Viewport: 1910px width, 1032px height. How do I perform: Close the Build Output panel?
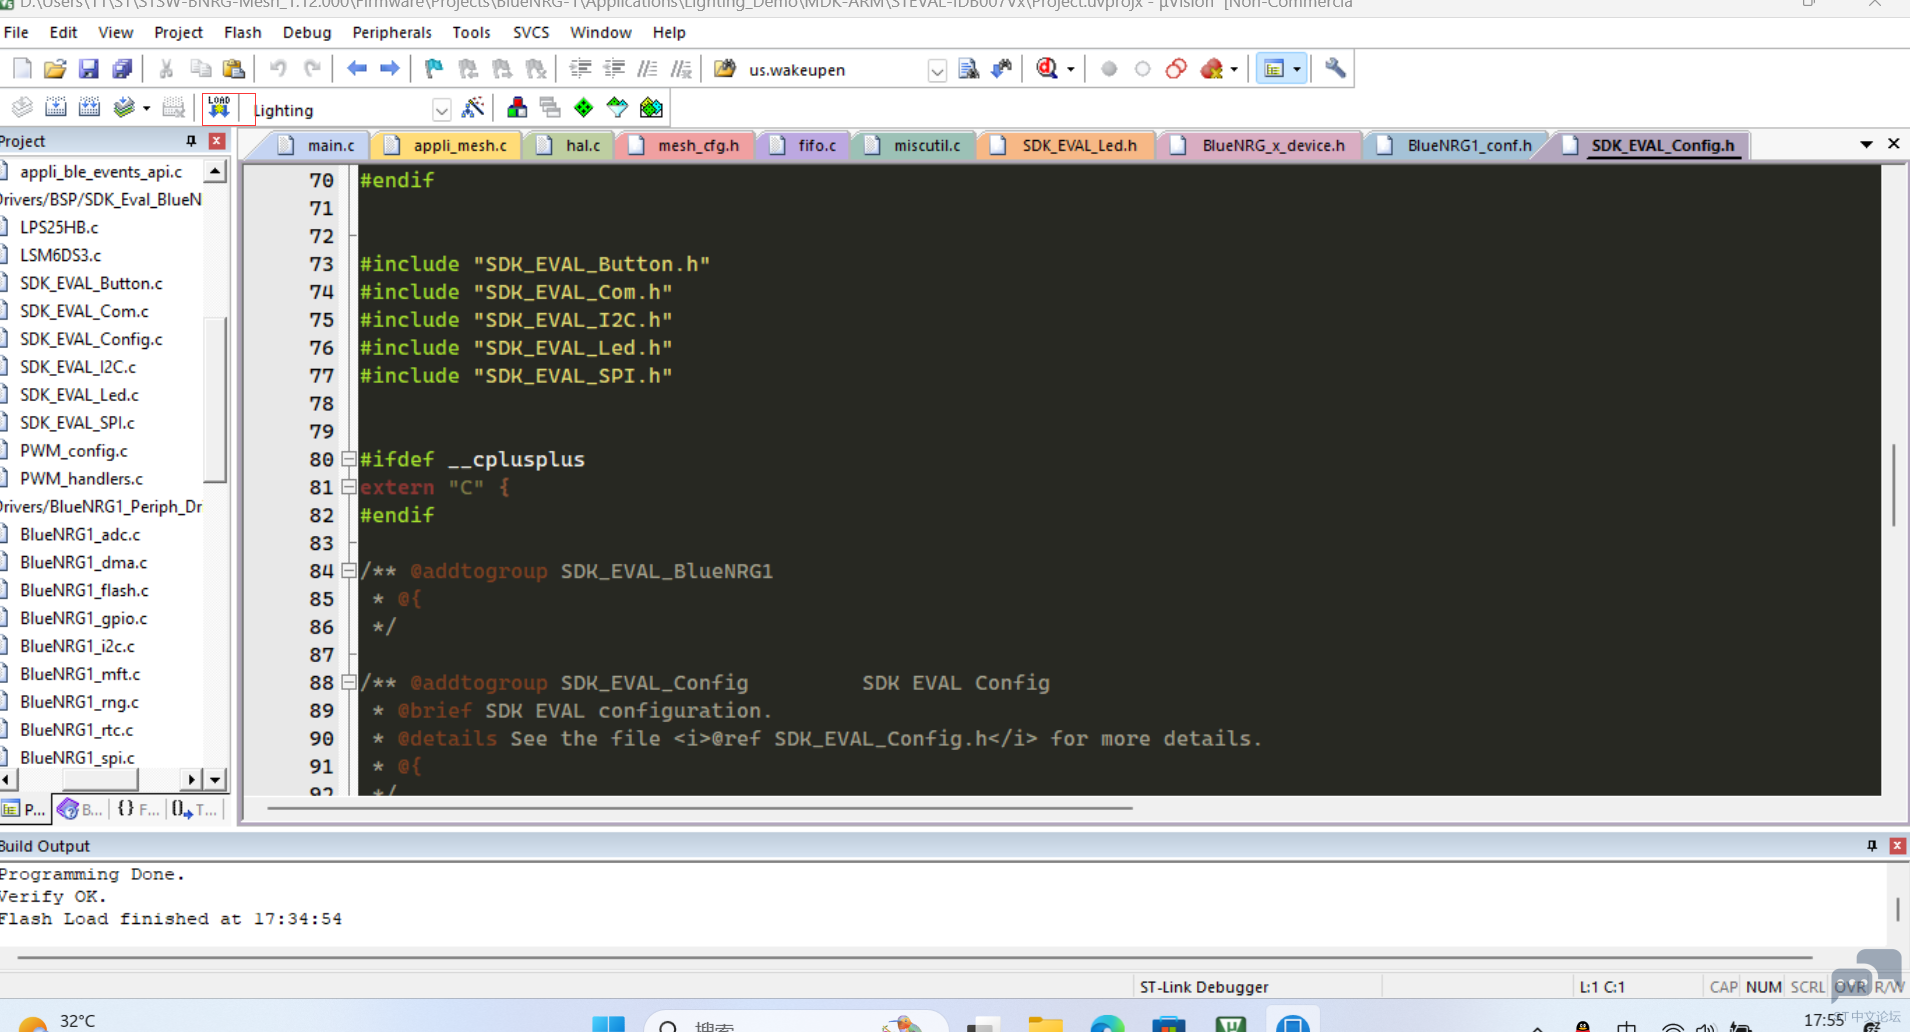(x=1897, y=846)
